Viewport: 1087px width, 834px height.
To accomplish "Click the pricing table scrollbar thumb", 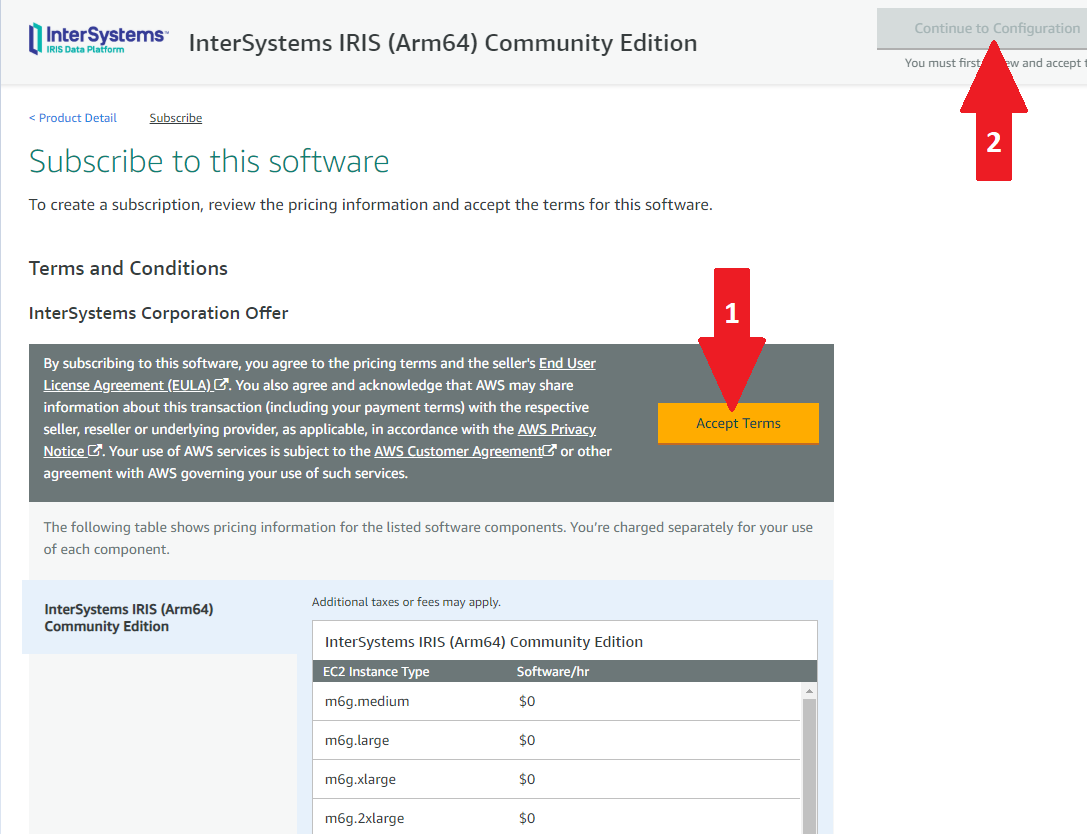I will (809, 766).
